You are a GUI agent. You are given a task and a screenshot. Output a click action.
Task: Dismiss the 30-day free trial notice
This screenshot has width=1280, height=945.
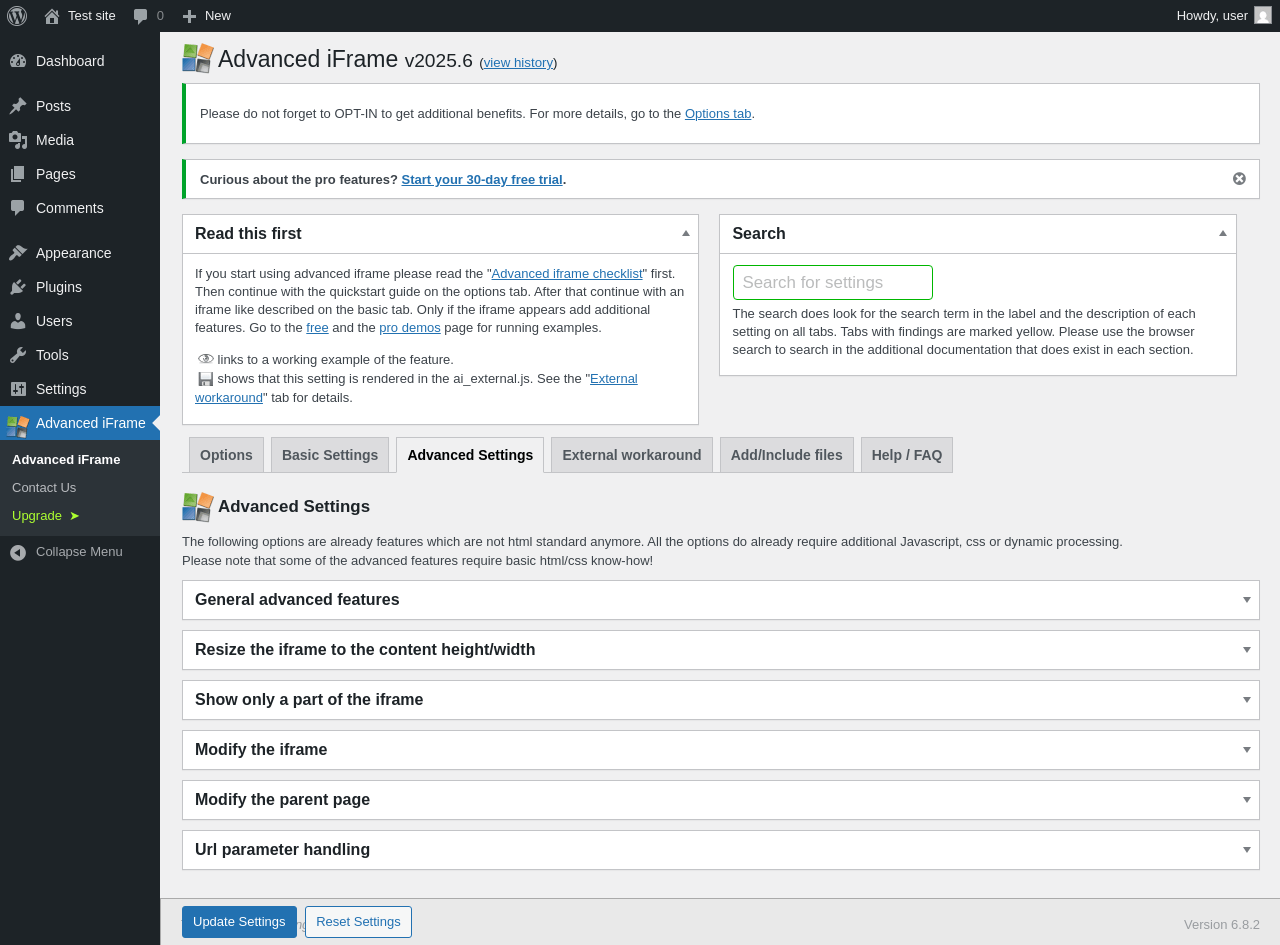click(x=1239, y=179)
